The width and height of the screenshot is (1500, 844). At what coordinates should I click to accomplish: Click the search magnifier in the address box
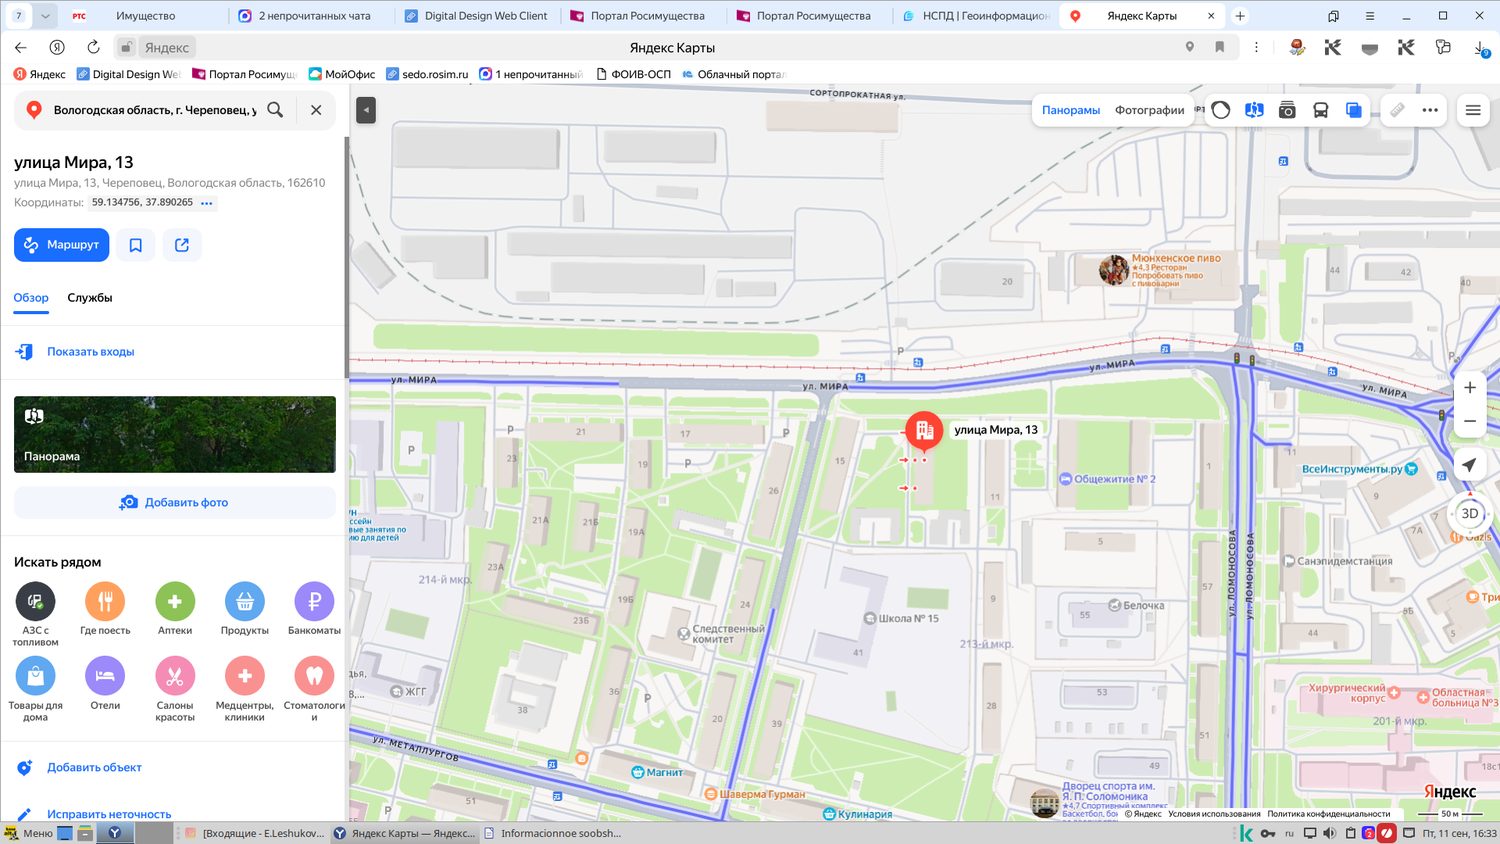(x=275, y=110)
